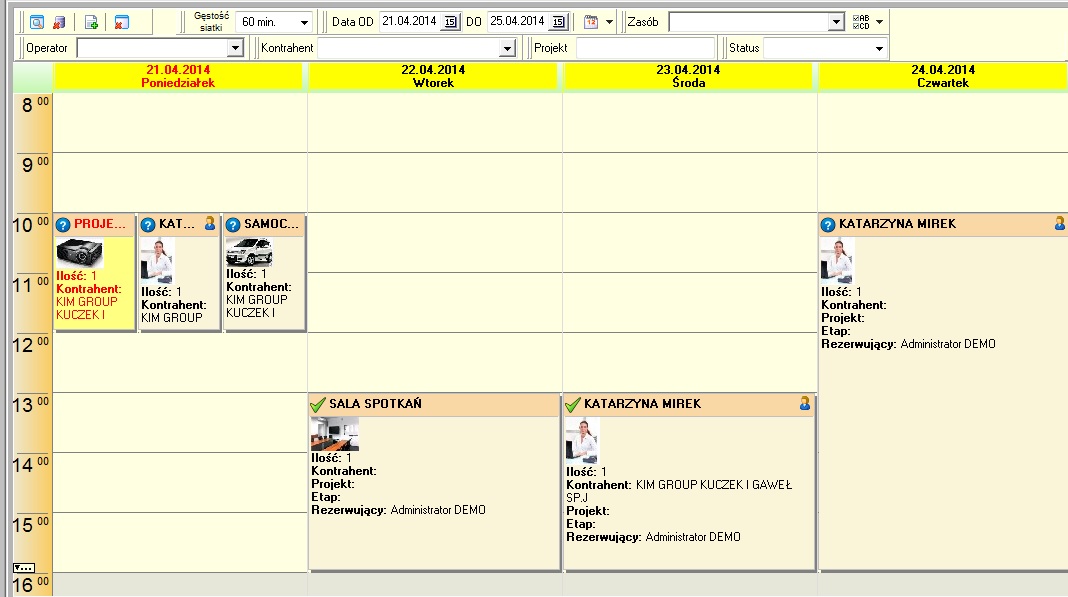Click woman photo in Wednesday KATARZYNA MIREK reservation

coord(582,441)
